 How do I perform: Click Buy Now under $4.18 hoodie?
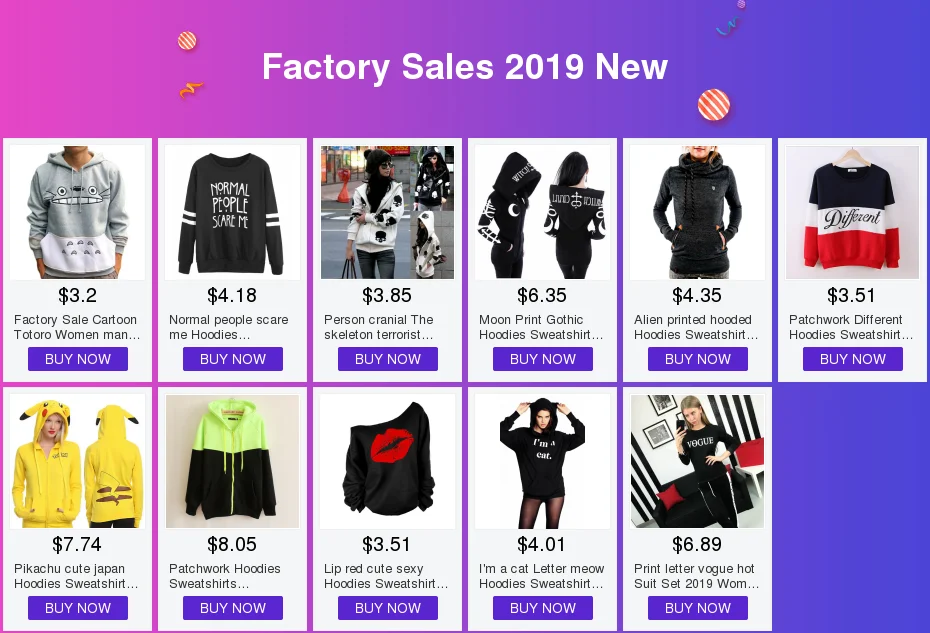[x=232, y=359]
